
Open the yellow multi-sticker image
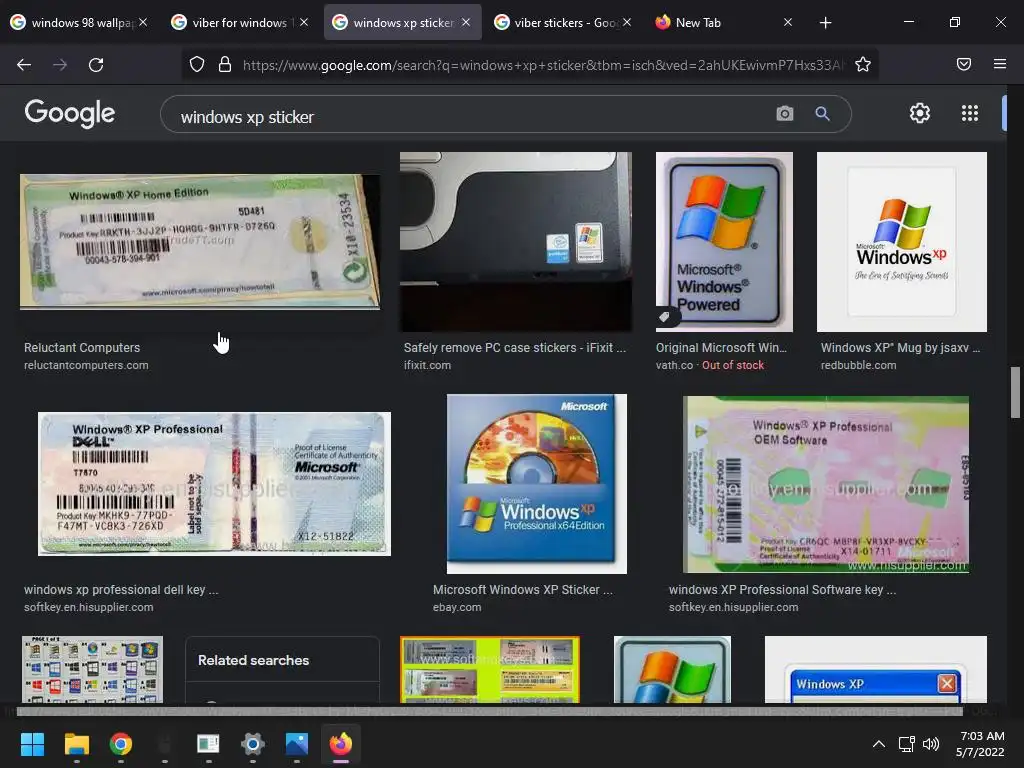490,669
